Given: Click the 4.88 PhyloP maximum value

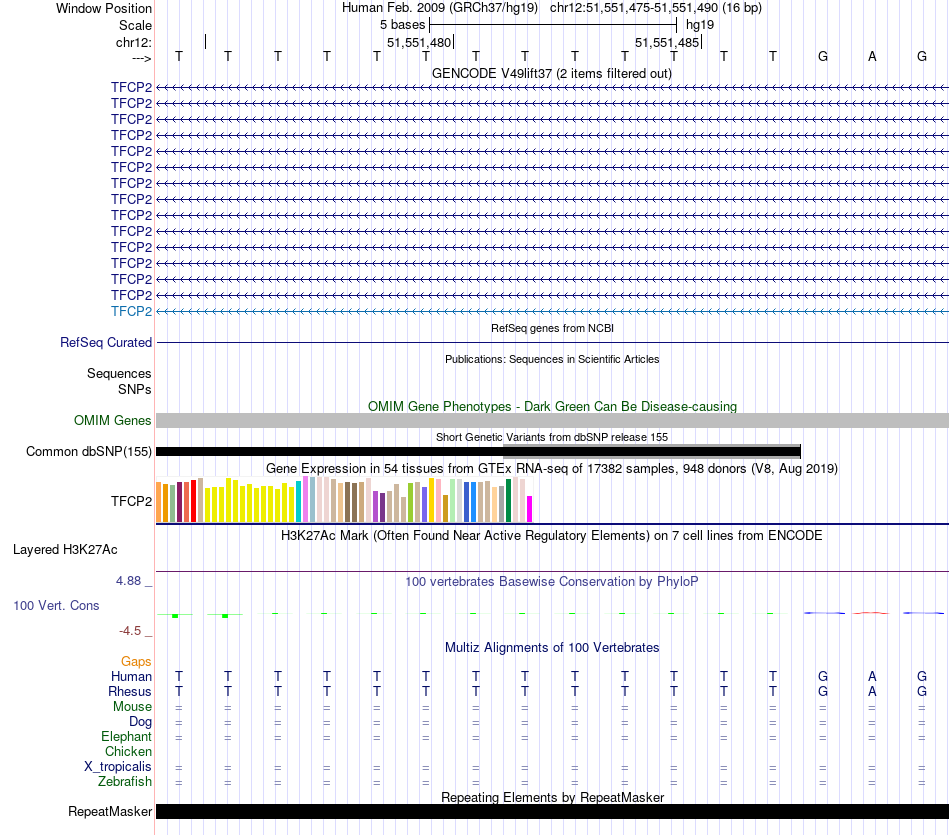Looking at the screenshot, I should pyautogui.click(x=128, y=581).
